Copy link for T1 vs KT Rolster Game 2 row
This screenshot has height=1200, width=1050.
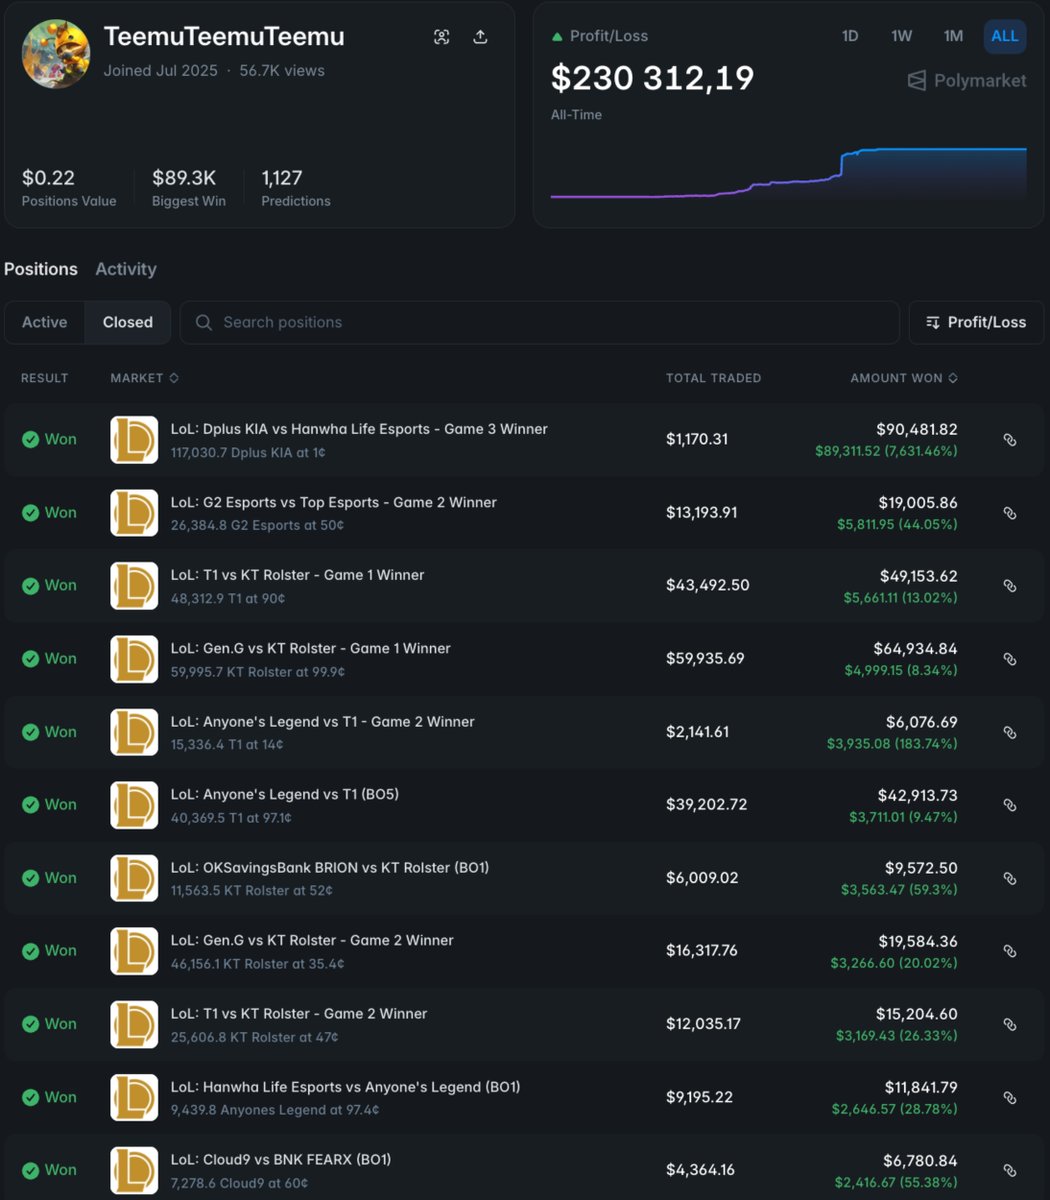click(x=1010, y=1024)
